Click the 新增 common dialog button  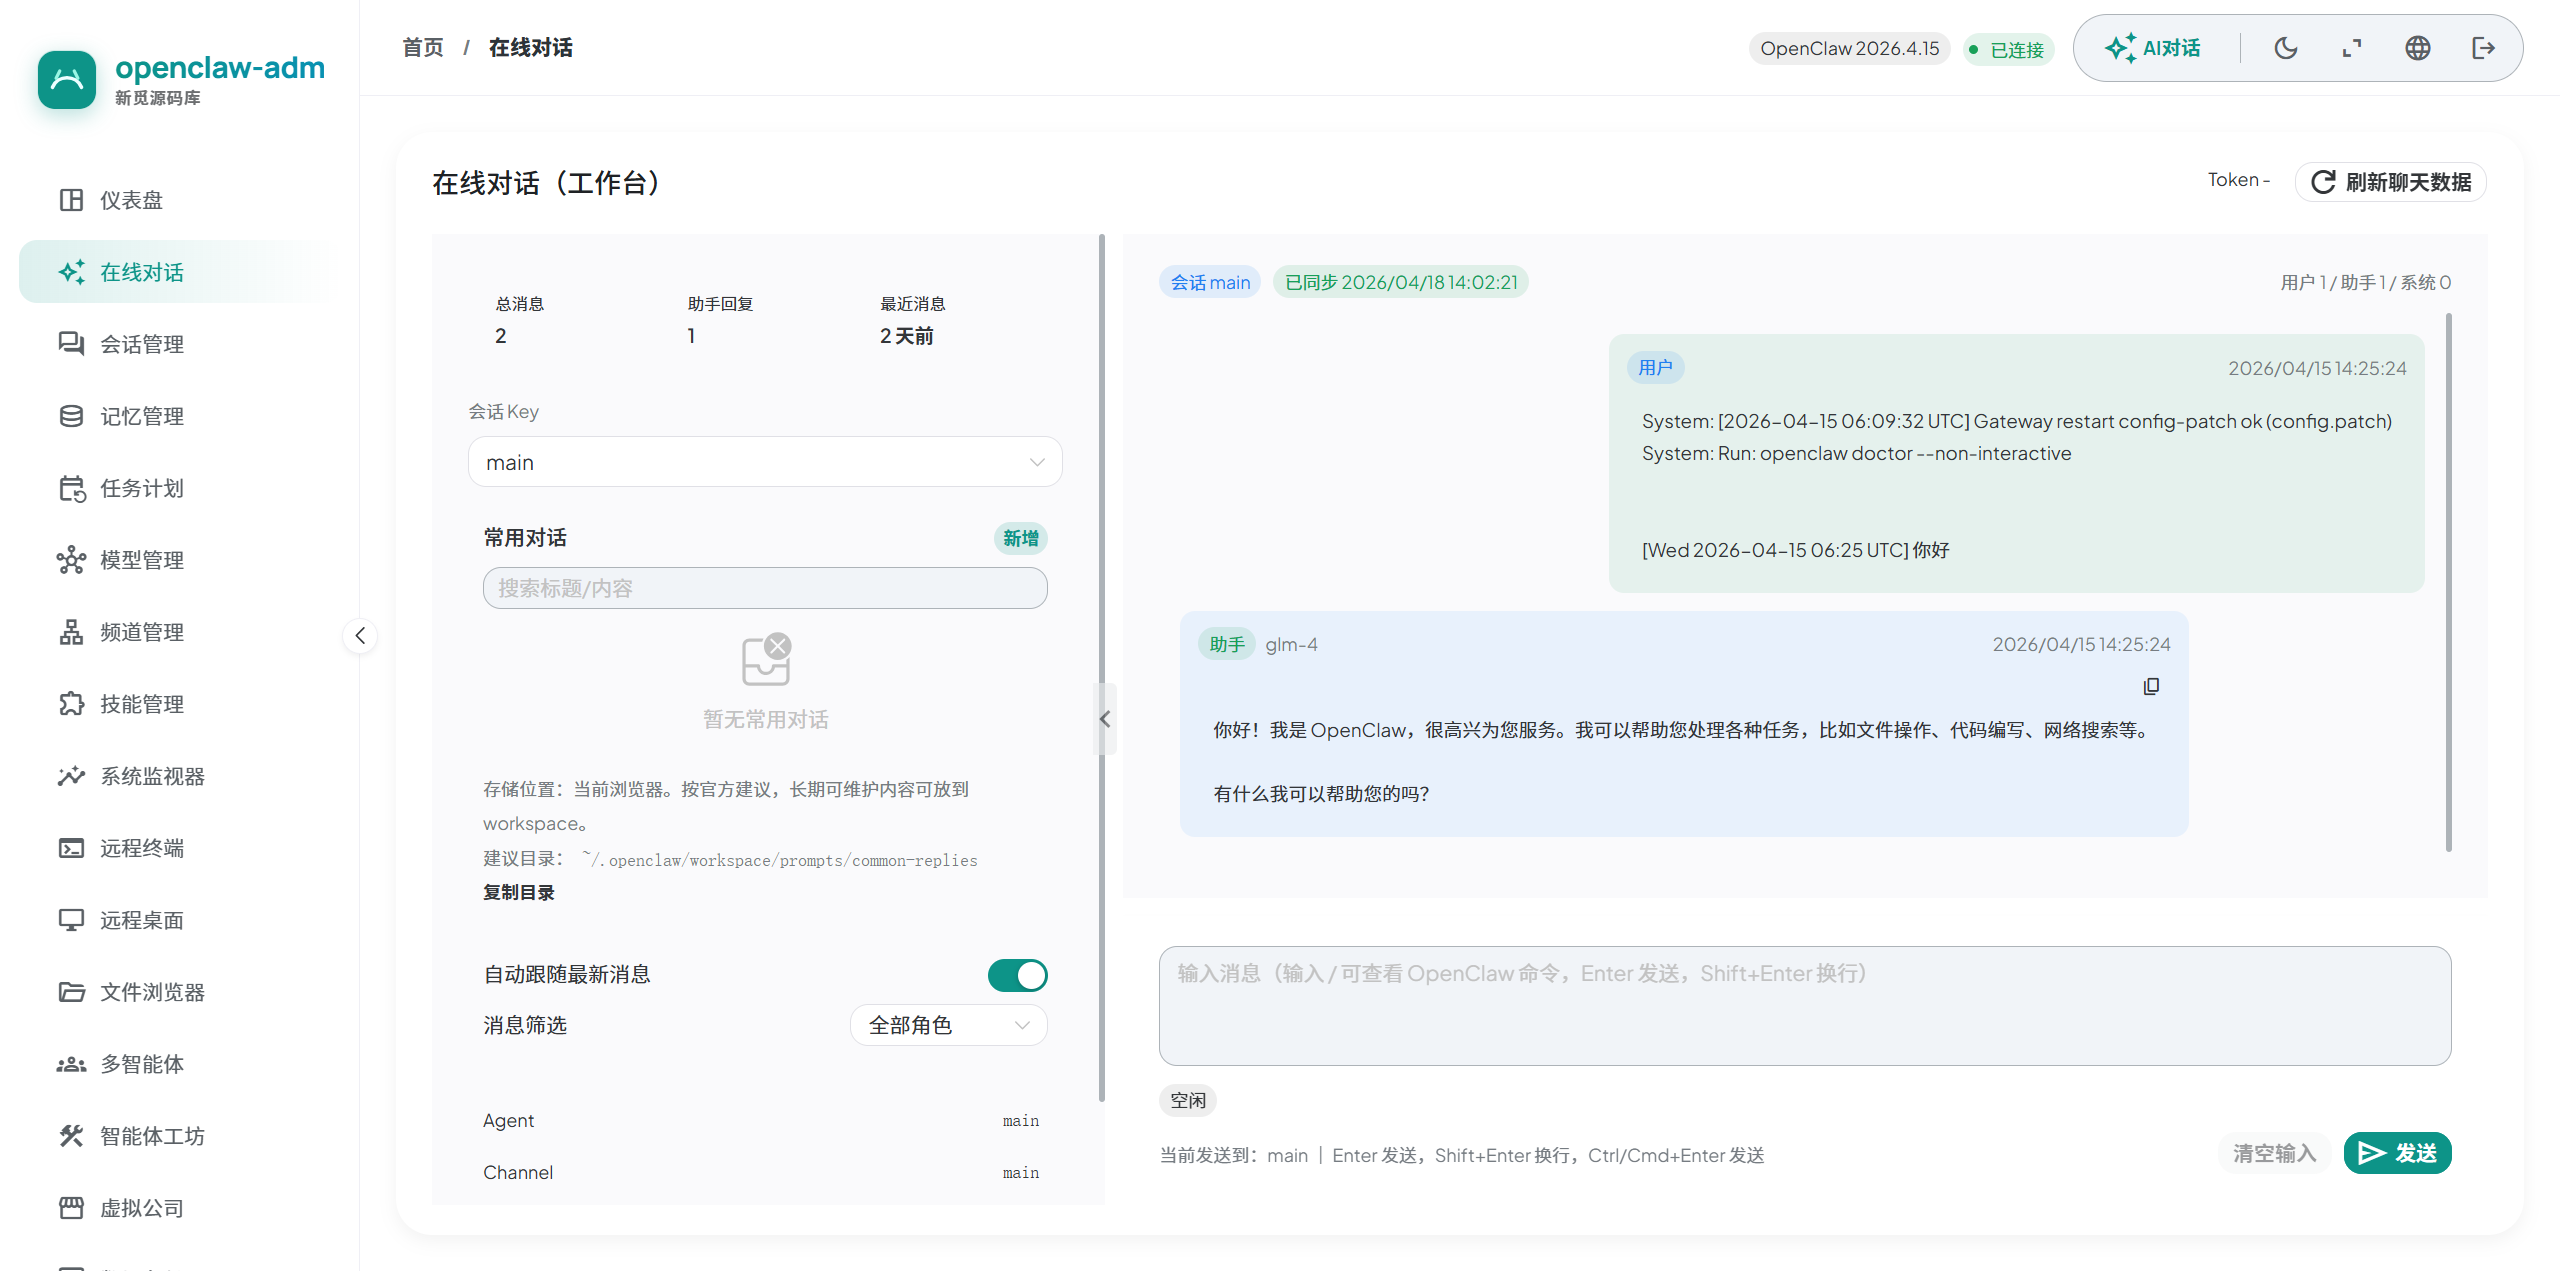[1020, 538]
